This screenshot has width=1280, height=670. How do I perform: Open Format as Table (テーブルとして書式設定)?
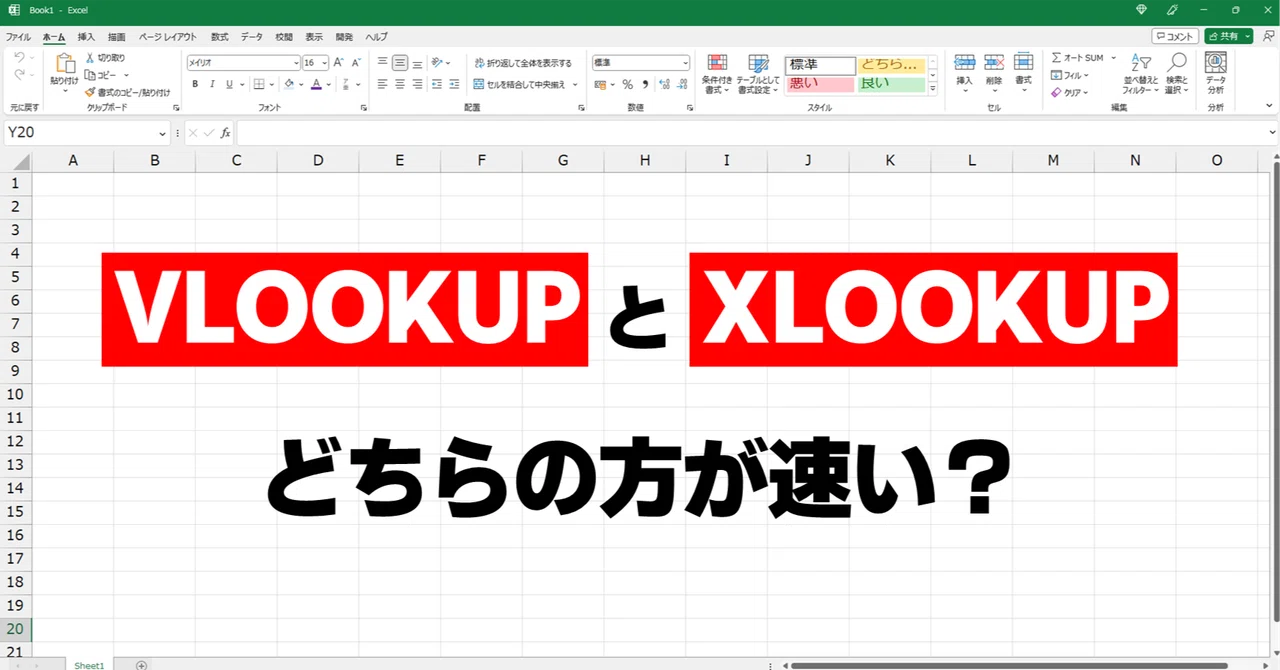pyautogui.click(x=758, y=74)
